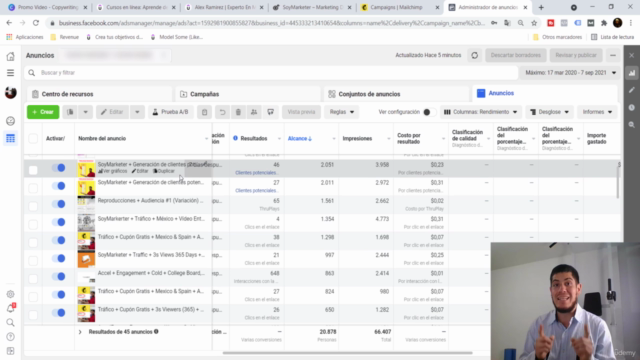Viewport: 640px width, 360px height.
Task: Select the table grid view icon in sidebar
Action: 11,139
